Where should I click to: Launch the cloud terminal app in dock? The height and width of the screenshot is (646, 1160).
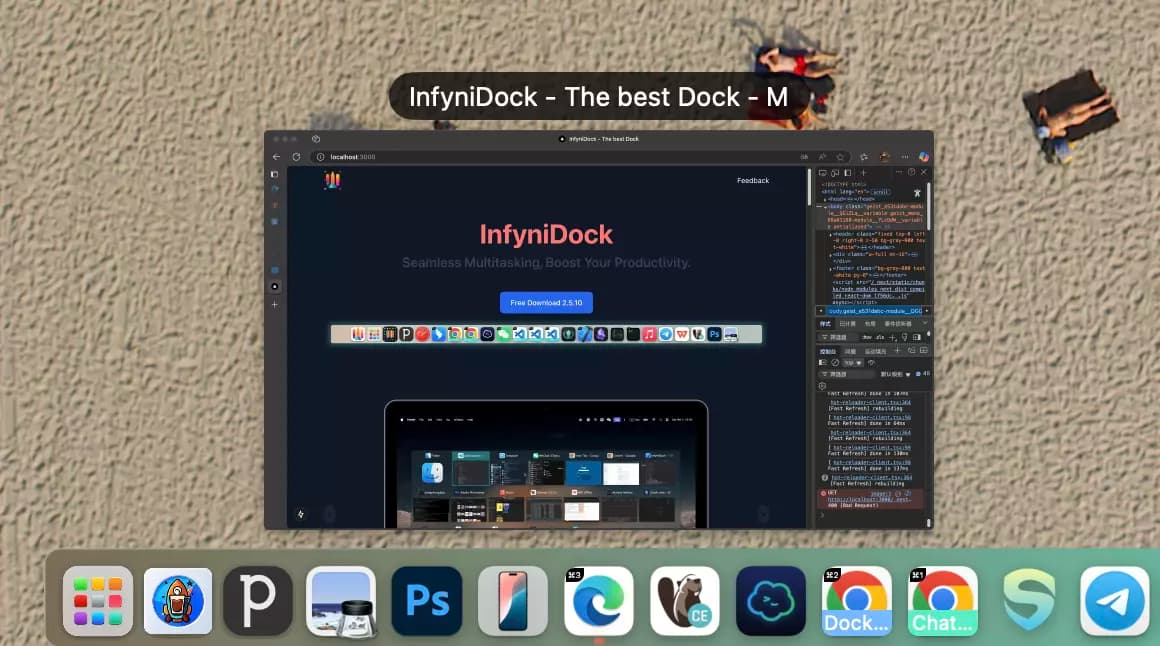(x=770, y=601)
